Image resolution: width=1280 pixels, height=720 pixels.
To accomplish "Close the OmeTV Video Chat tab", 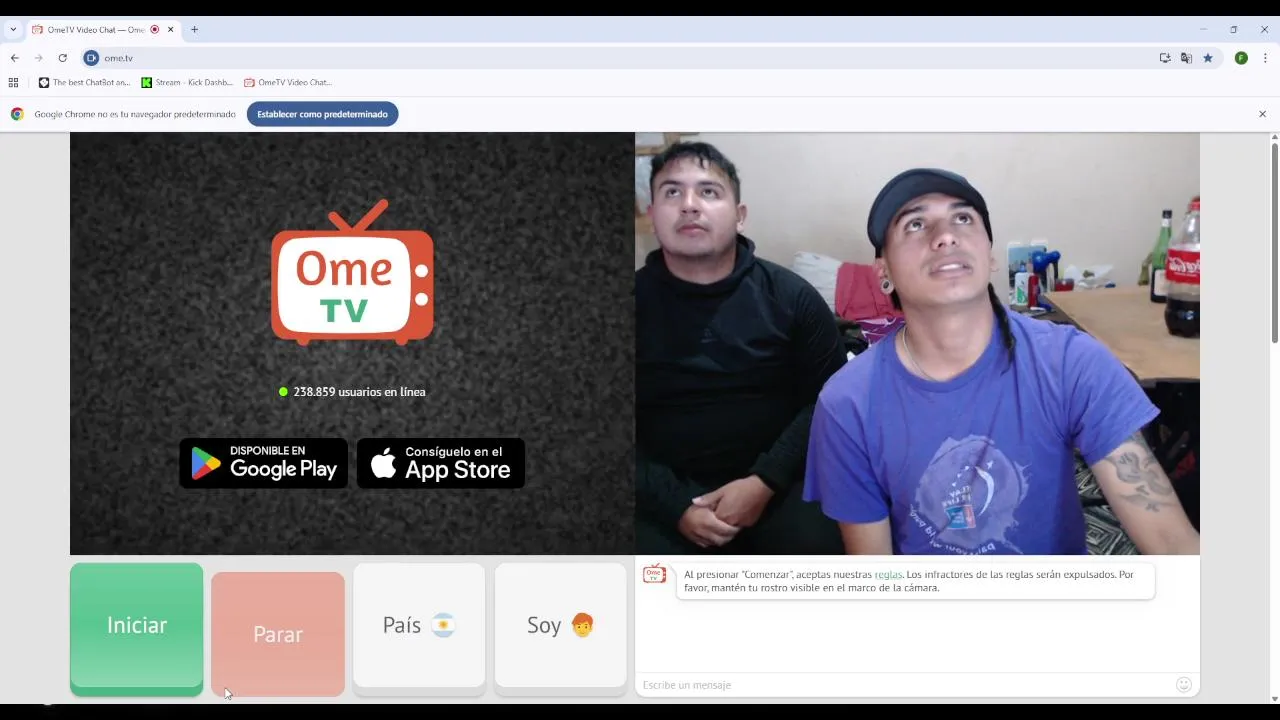I will pyautogui.click(x=171, y=30).
